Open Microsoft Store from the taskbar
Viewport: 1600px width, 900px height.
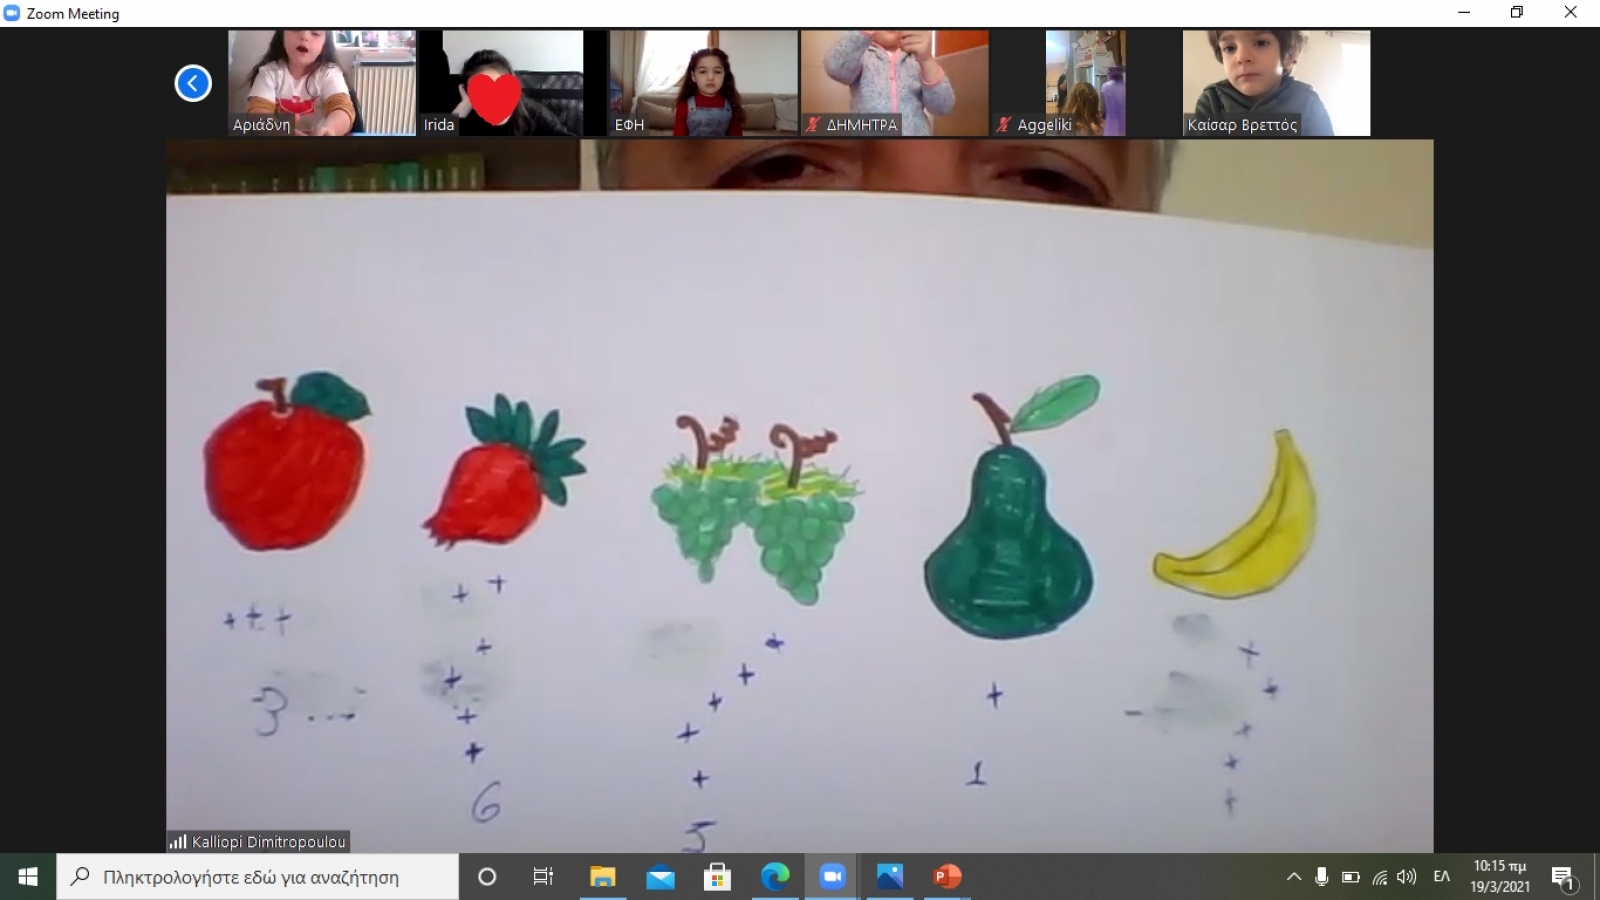pos(717,877)
